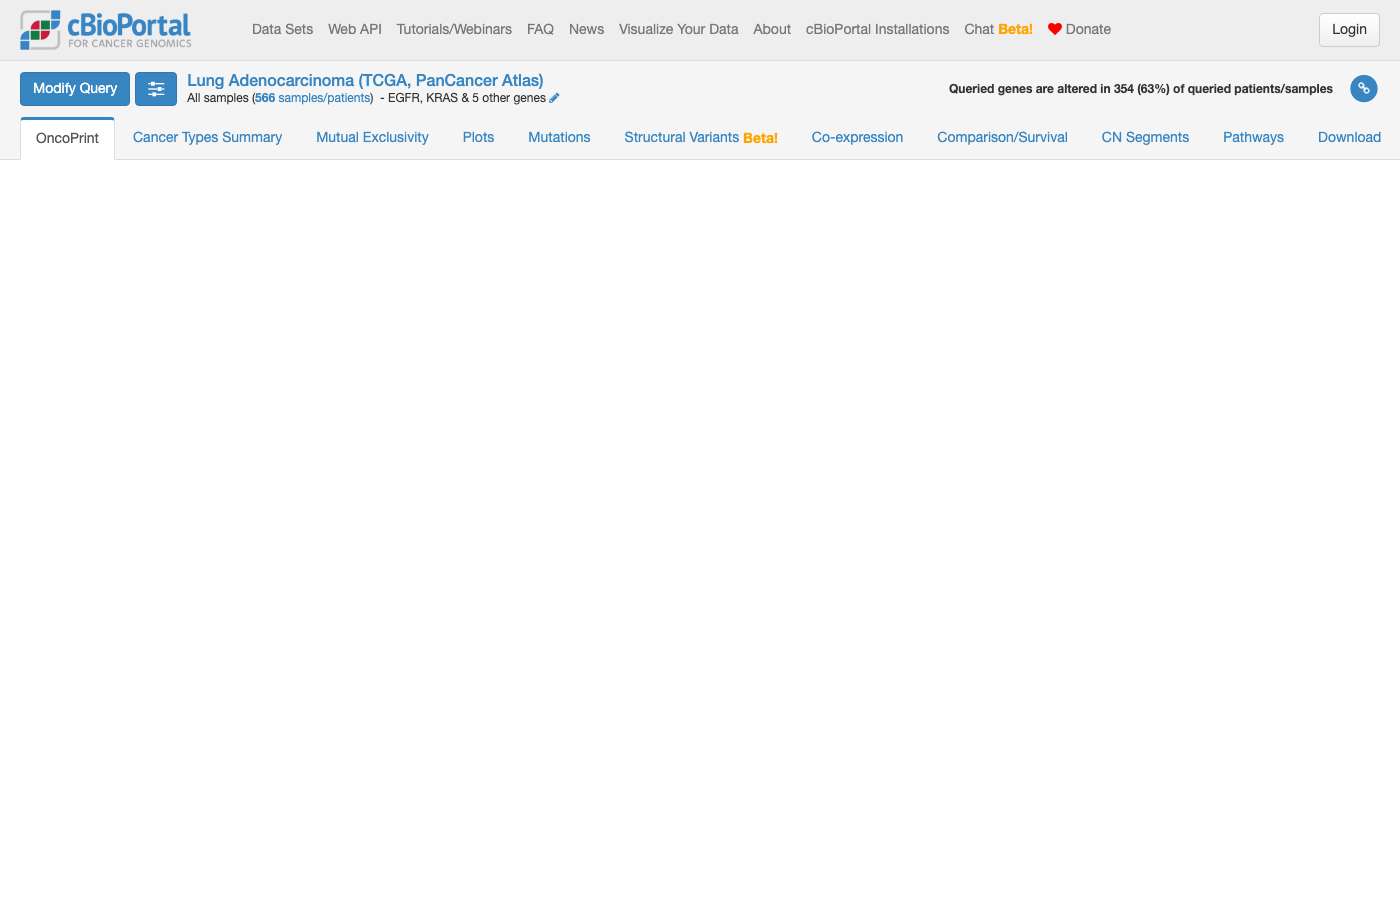The height and width of the screenshot is (900, 1400).
Task: Switch to Cancer Types Summary tab
Action: pos(207,137)
